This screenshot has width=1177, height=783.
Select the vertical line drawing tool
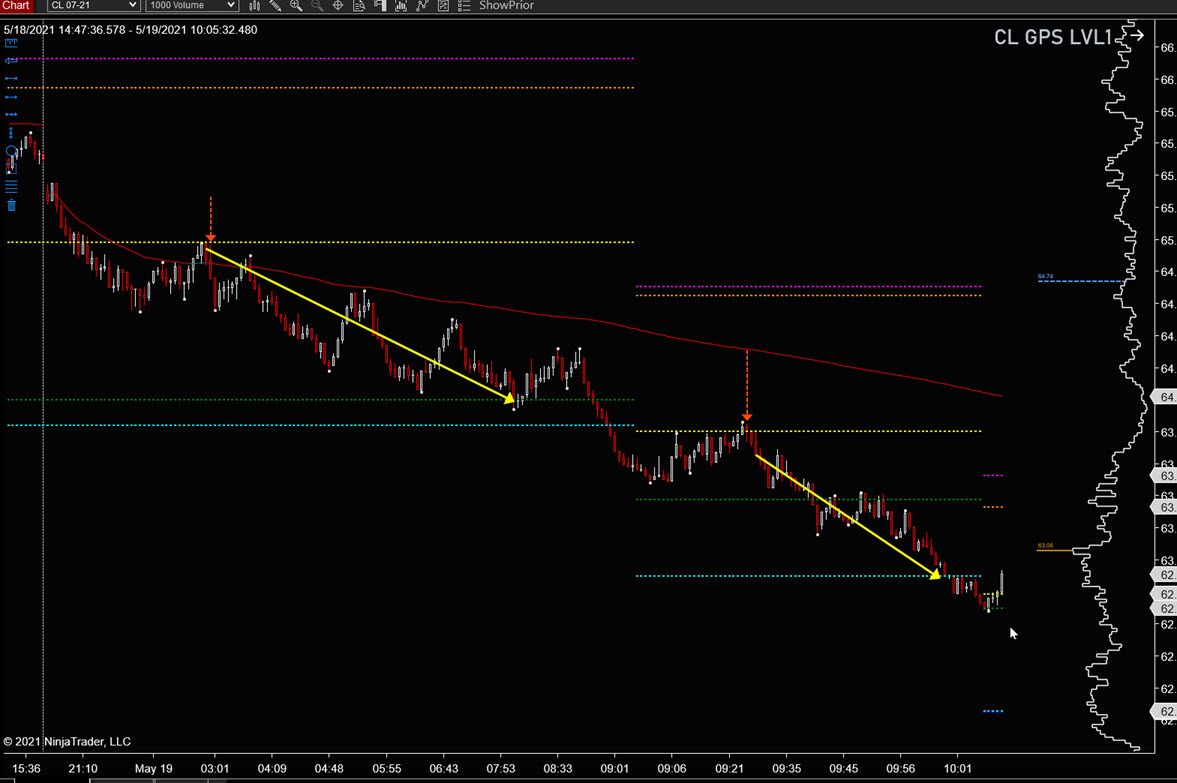tap(11, 133)
